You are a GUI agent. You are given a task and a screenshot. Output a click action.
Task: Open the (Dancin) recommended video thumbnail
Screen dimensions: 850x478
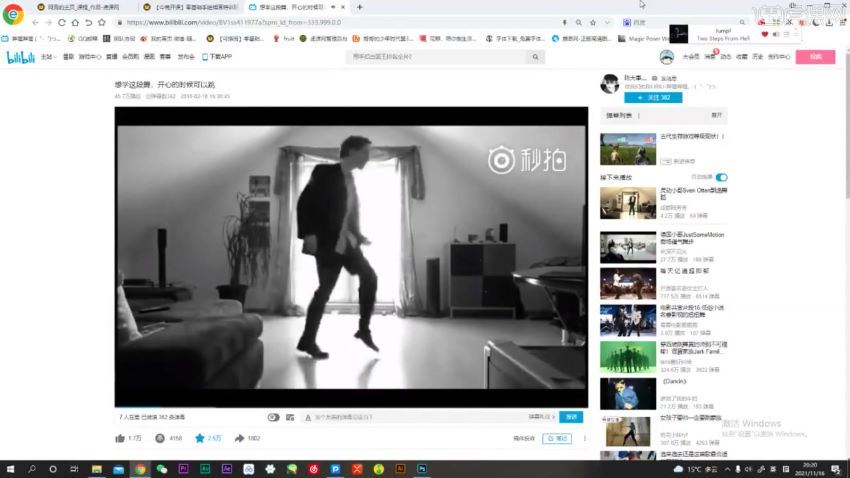[628, 393]
